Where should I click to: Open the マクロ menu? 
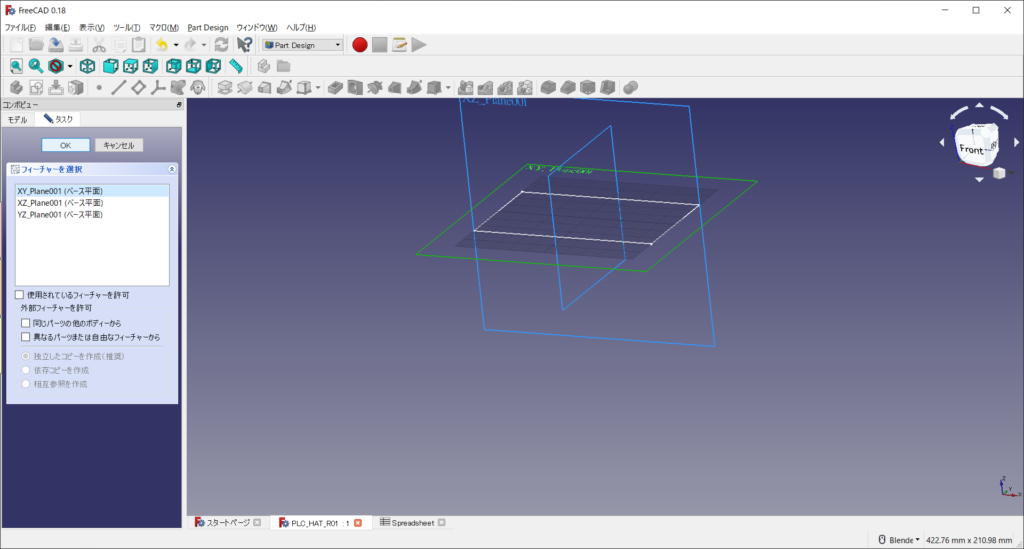[164, 27]
